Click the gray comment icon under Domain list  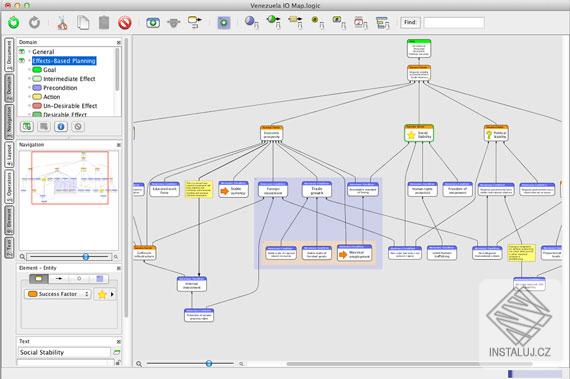(44, 126)
